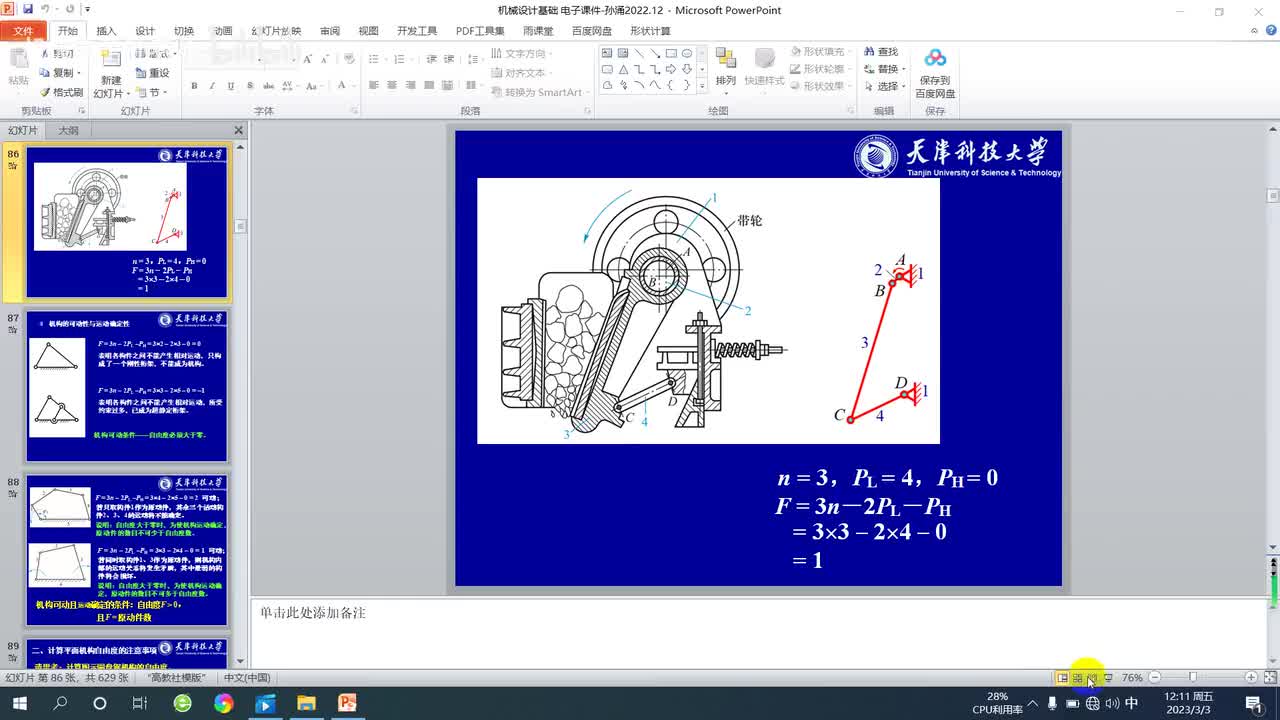
Task: Select the Text Box shape in gallery
Action: pyautogui.click(x=607, y=54)
